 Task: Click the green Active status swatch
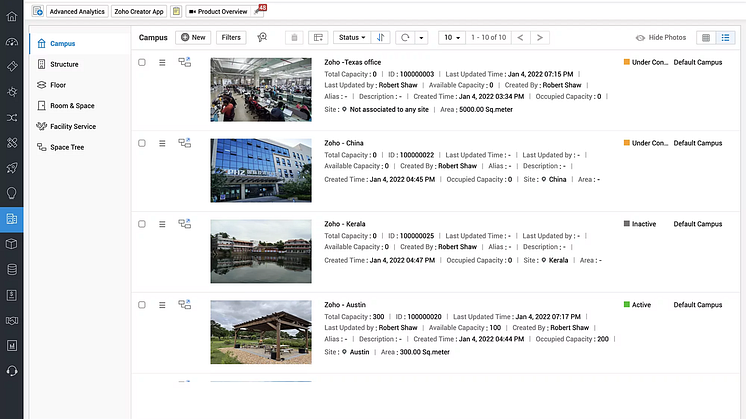(x=627, y=304)
